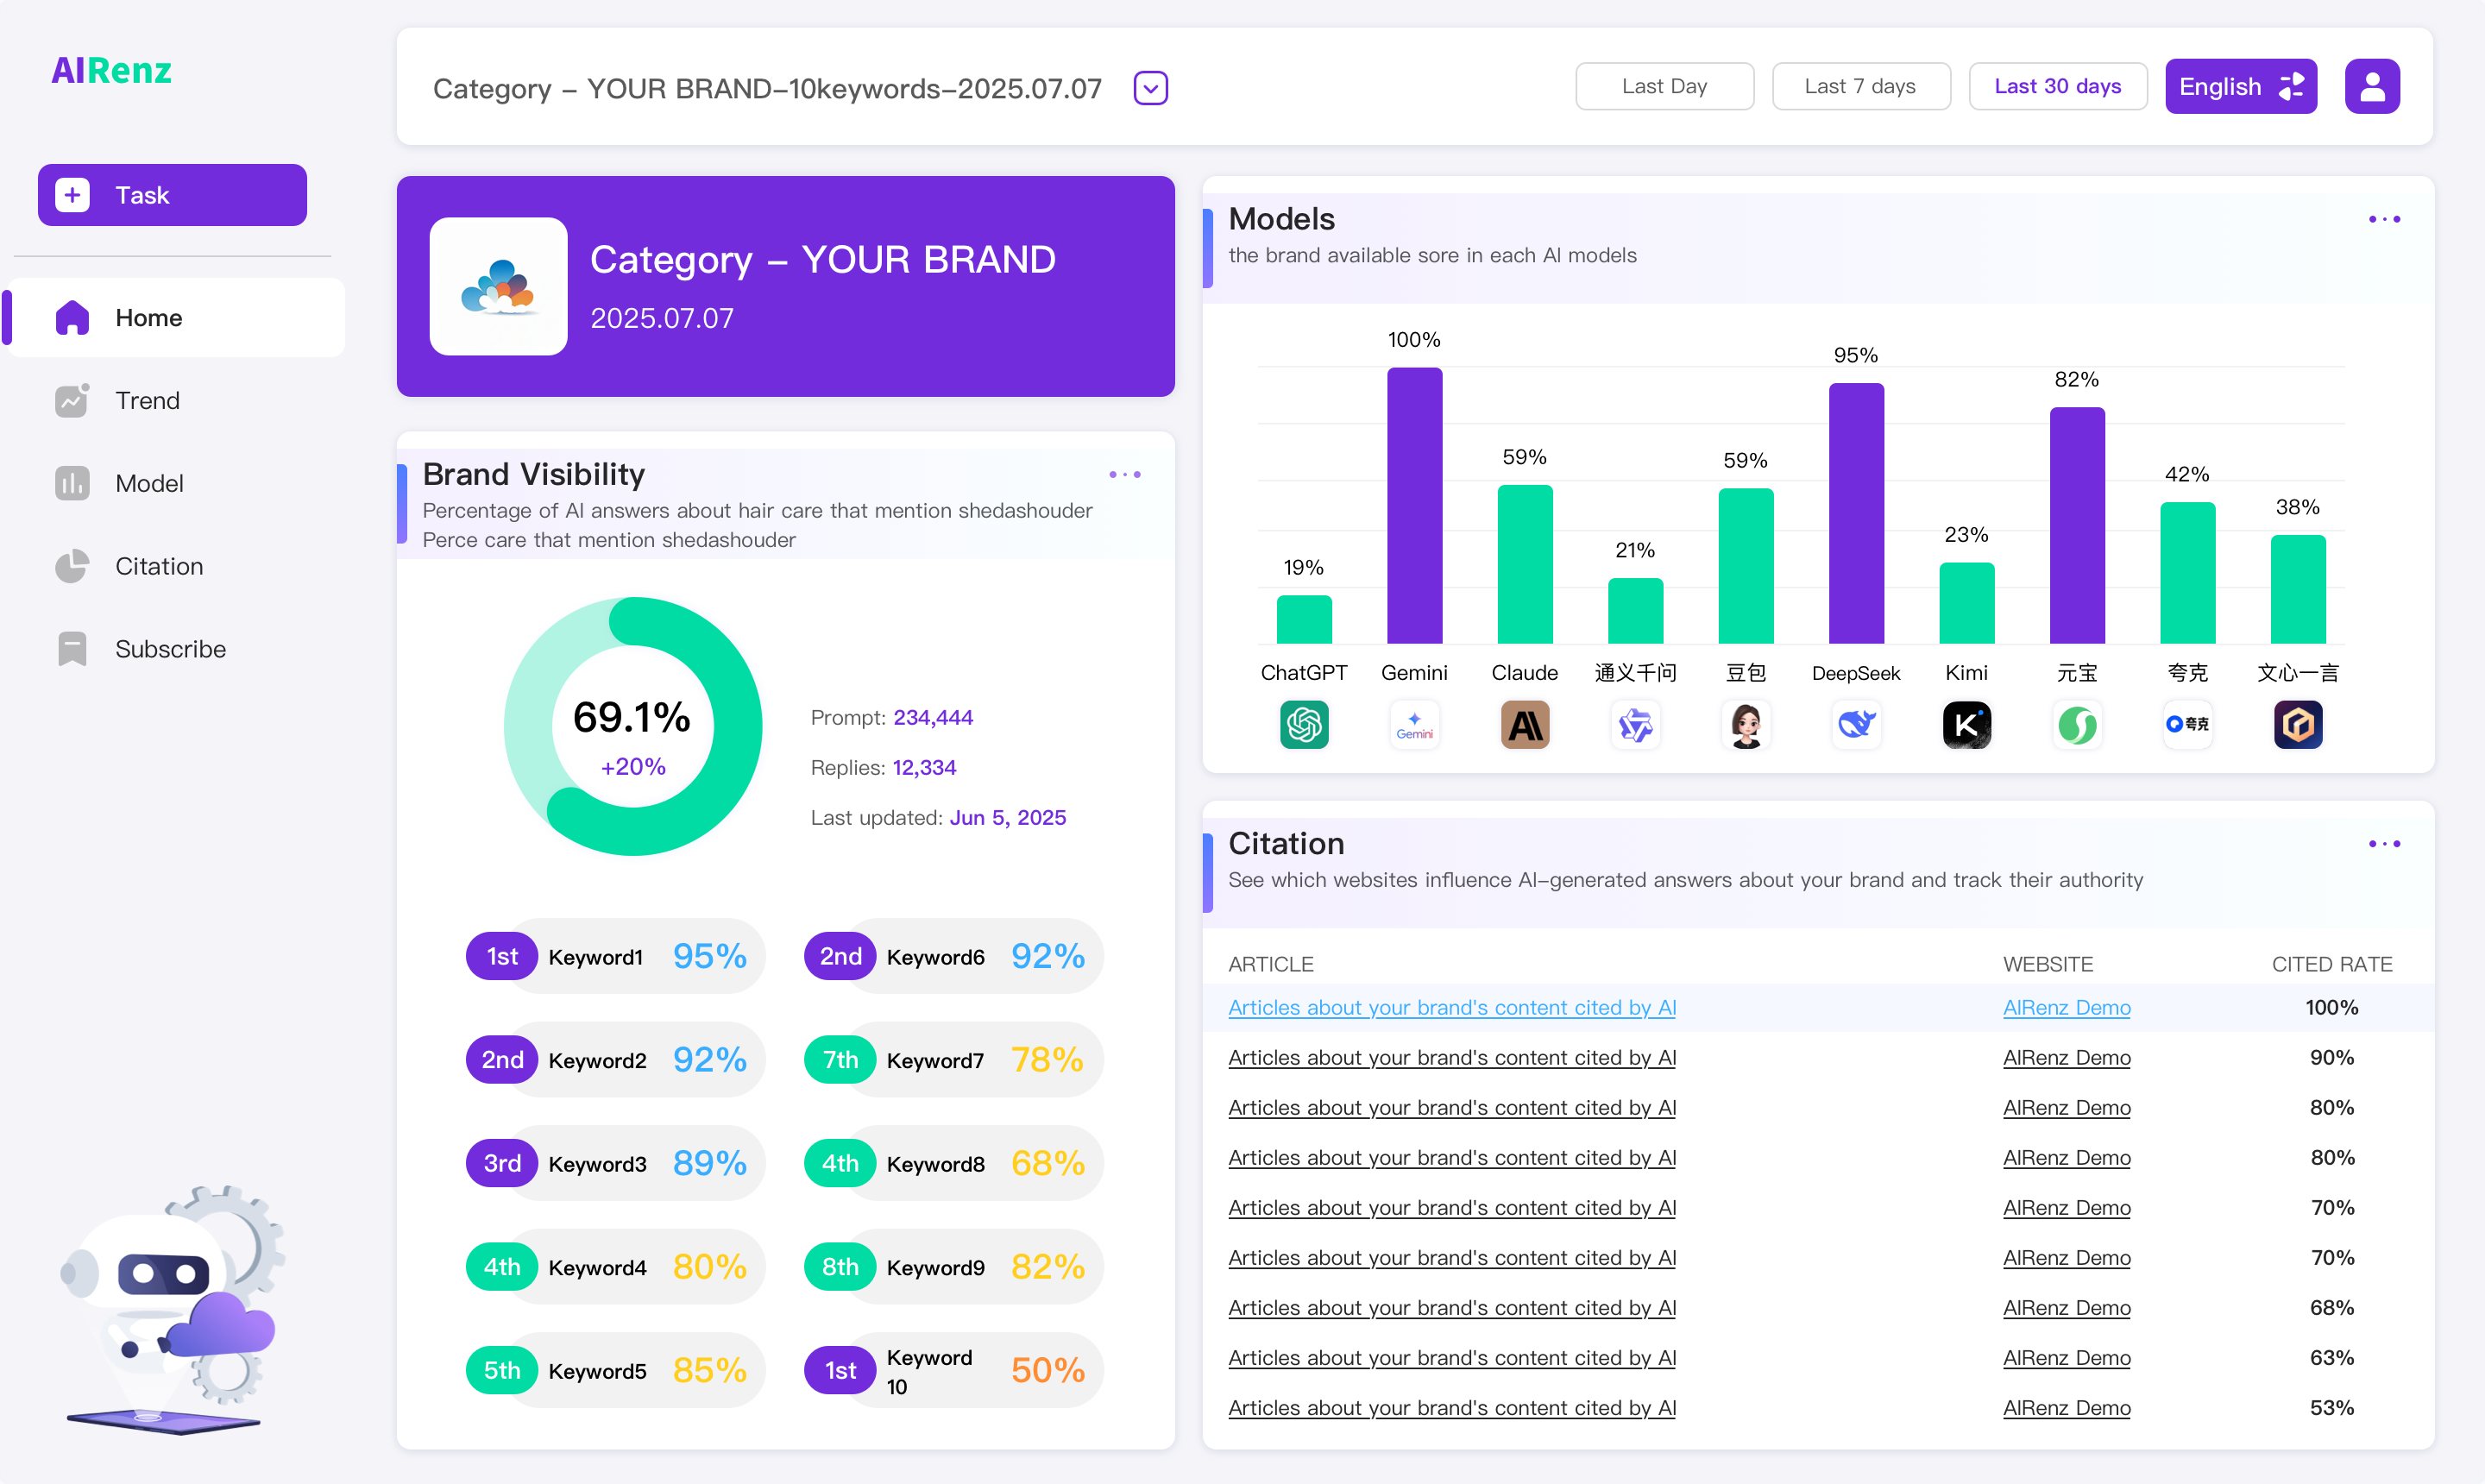This screenshot has height=1484, width=2485.
Task: Click the 豆包 avatar logo
Action: 1746,724
